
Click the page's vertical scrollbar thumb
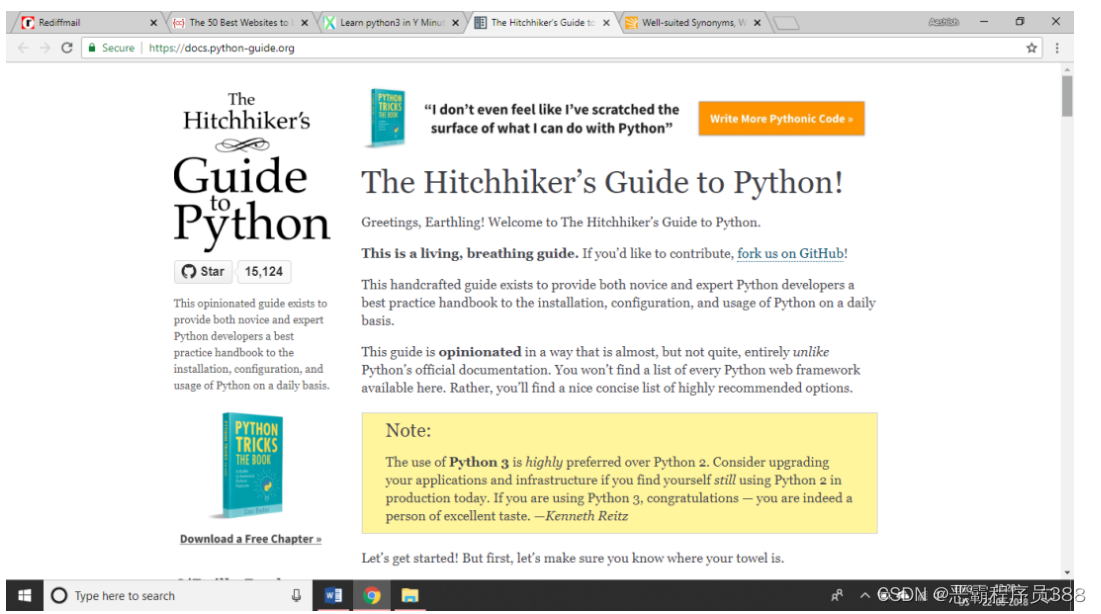pos(1067,96)
